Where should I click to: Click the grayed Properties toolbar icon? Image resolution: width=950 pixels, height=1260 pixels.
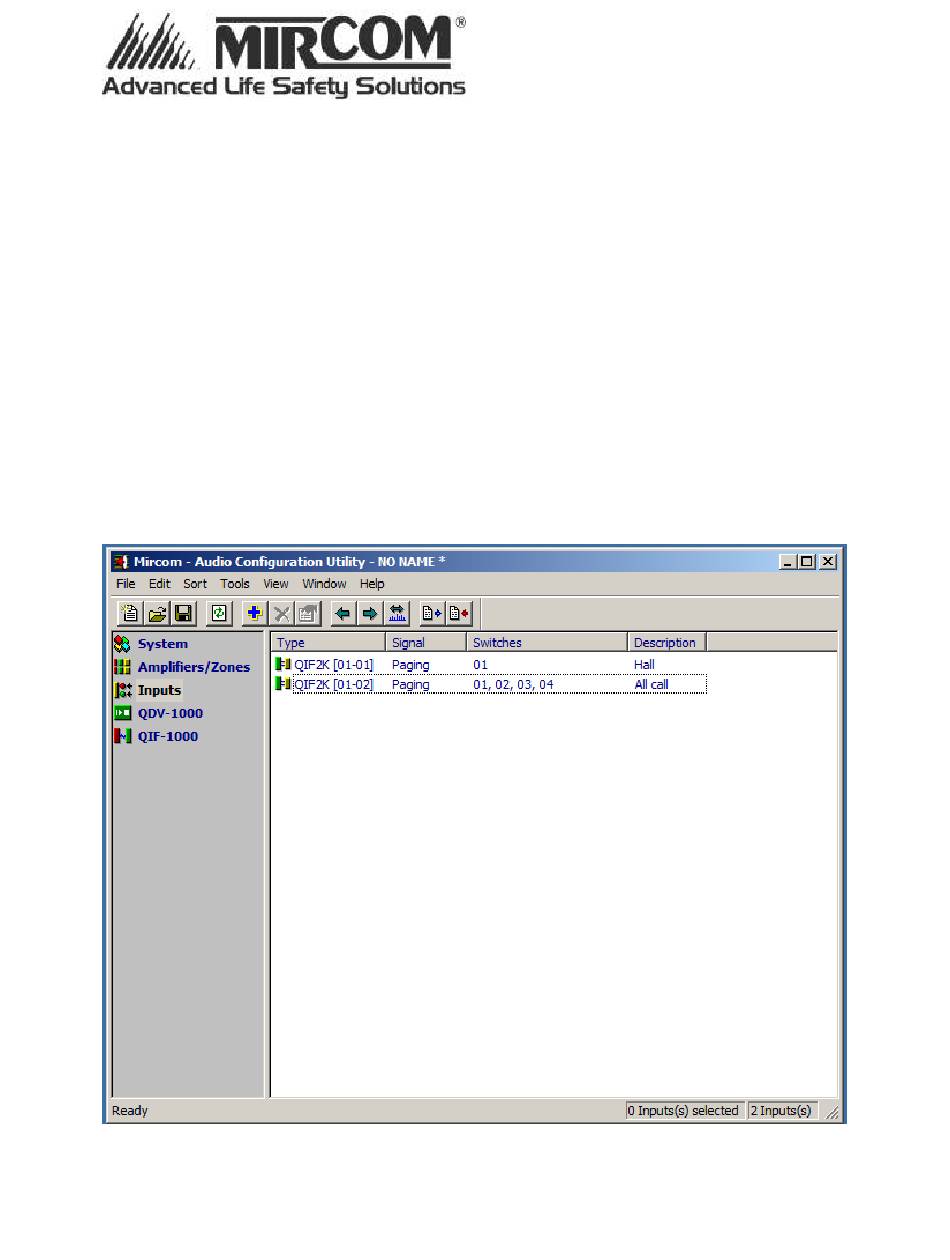coord(309,613)
